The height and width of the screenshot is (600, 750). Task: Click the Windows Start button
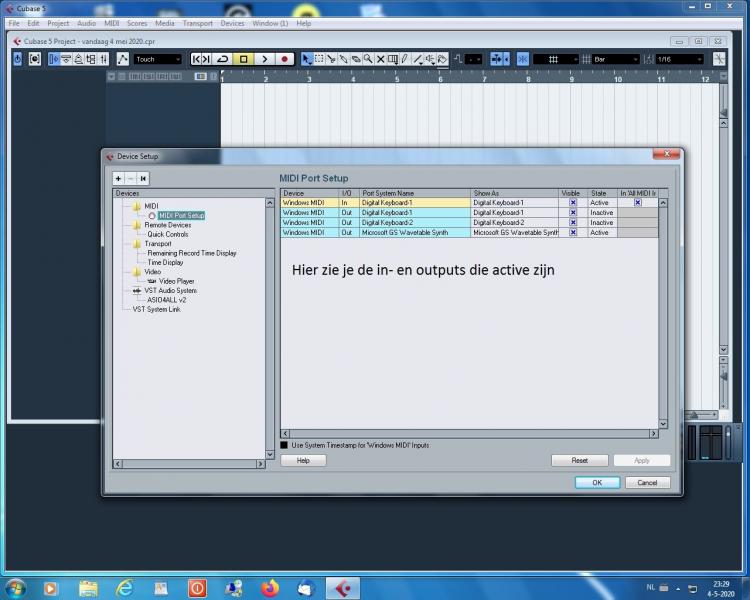[15, 588]
